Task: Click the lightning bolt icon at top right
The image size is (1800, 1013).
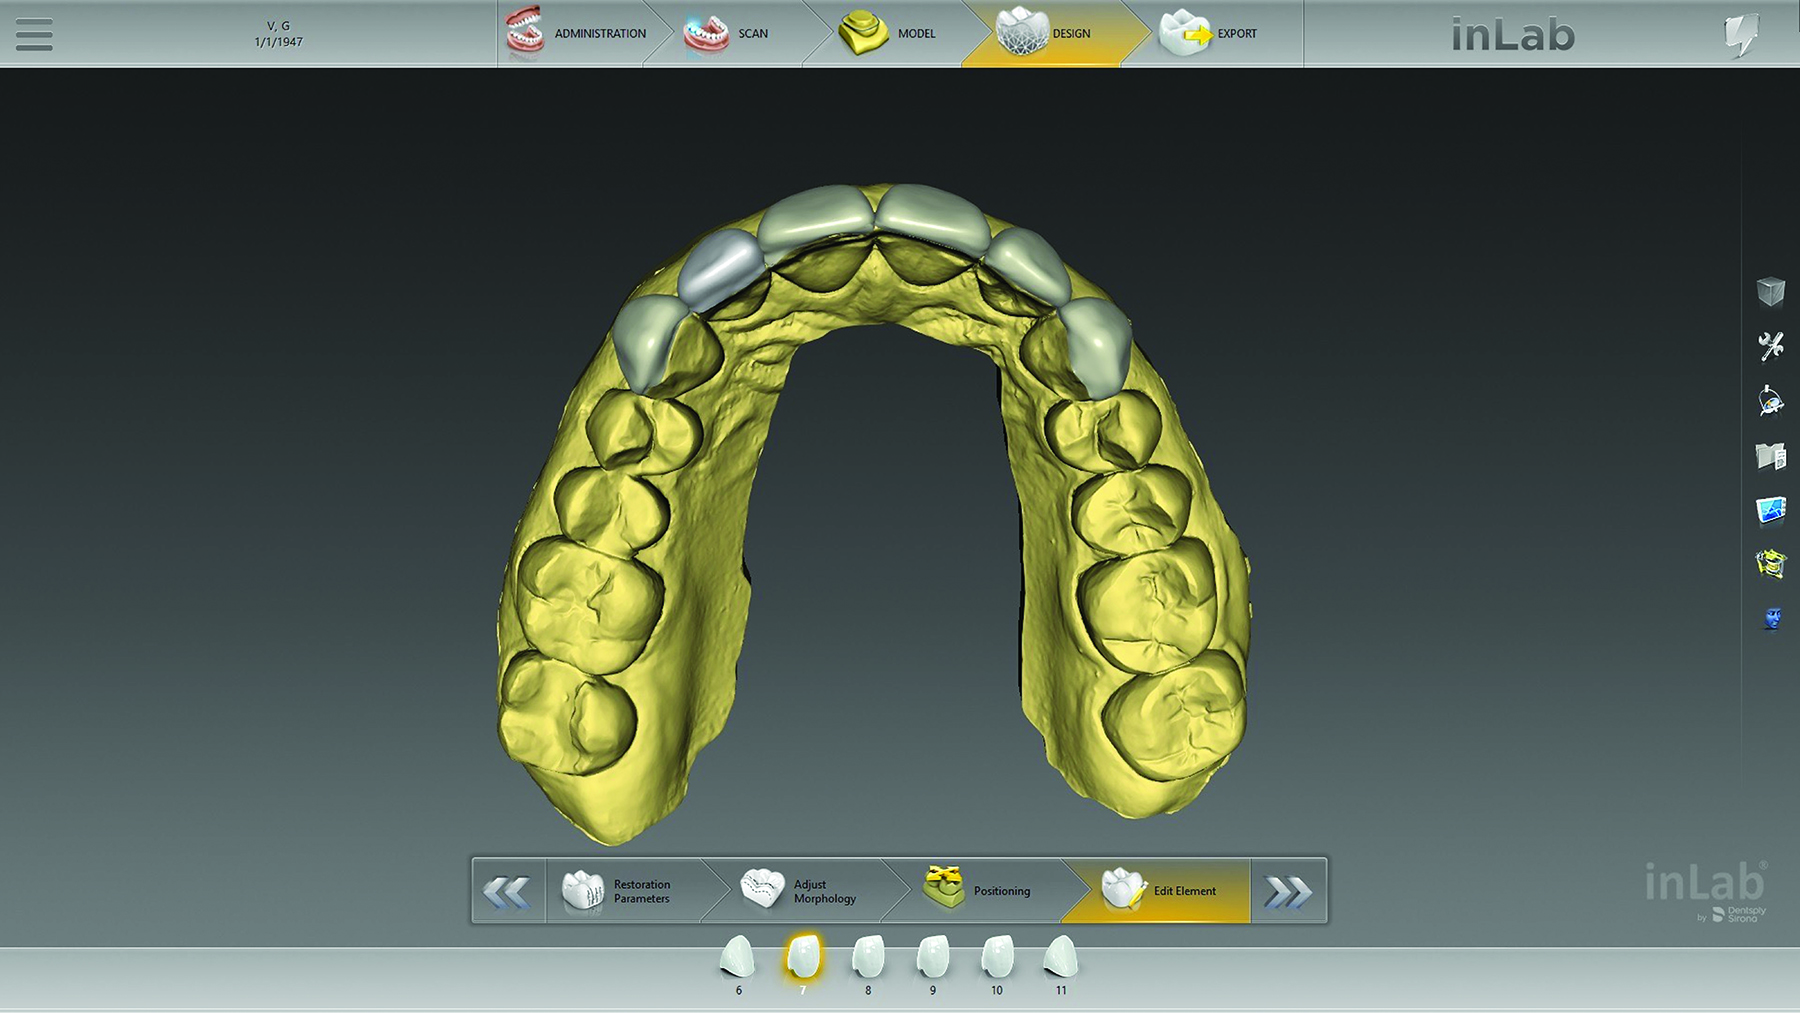Action: 1741,35
